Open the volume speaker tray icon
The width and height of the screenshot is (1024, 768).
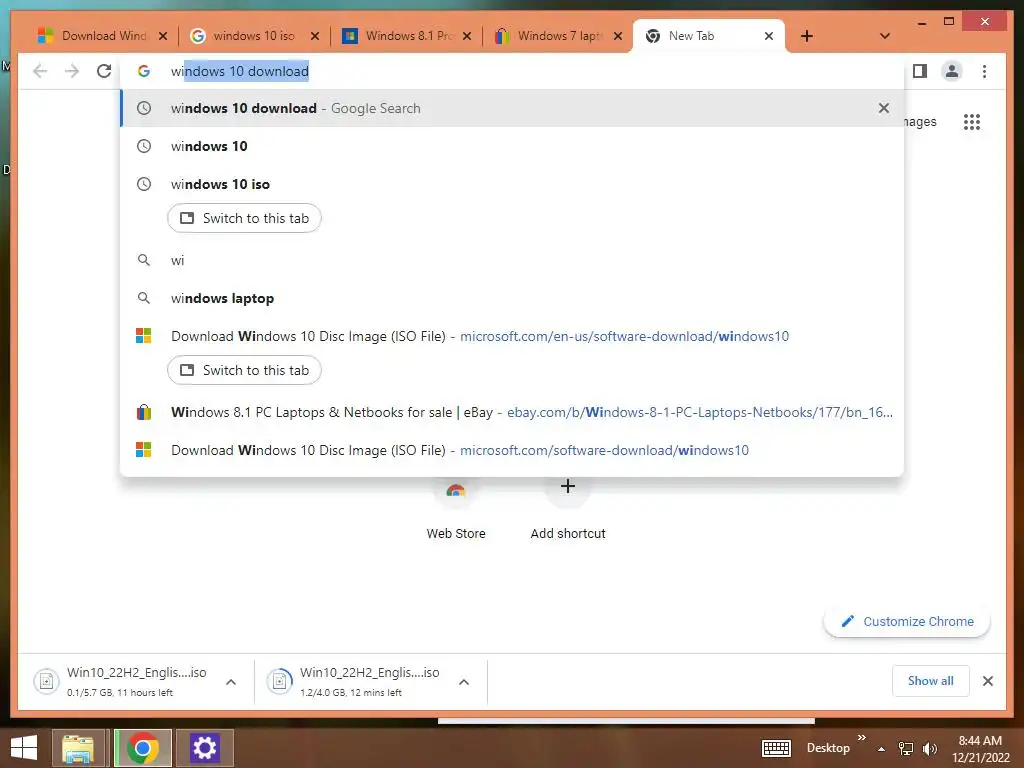coord(930,749)
